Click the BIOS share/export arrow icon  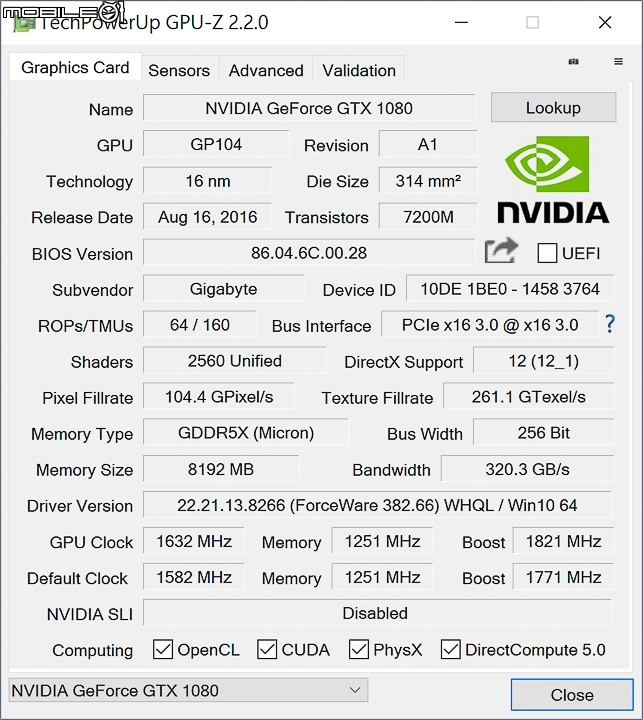pos(502,251)
